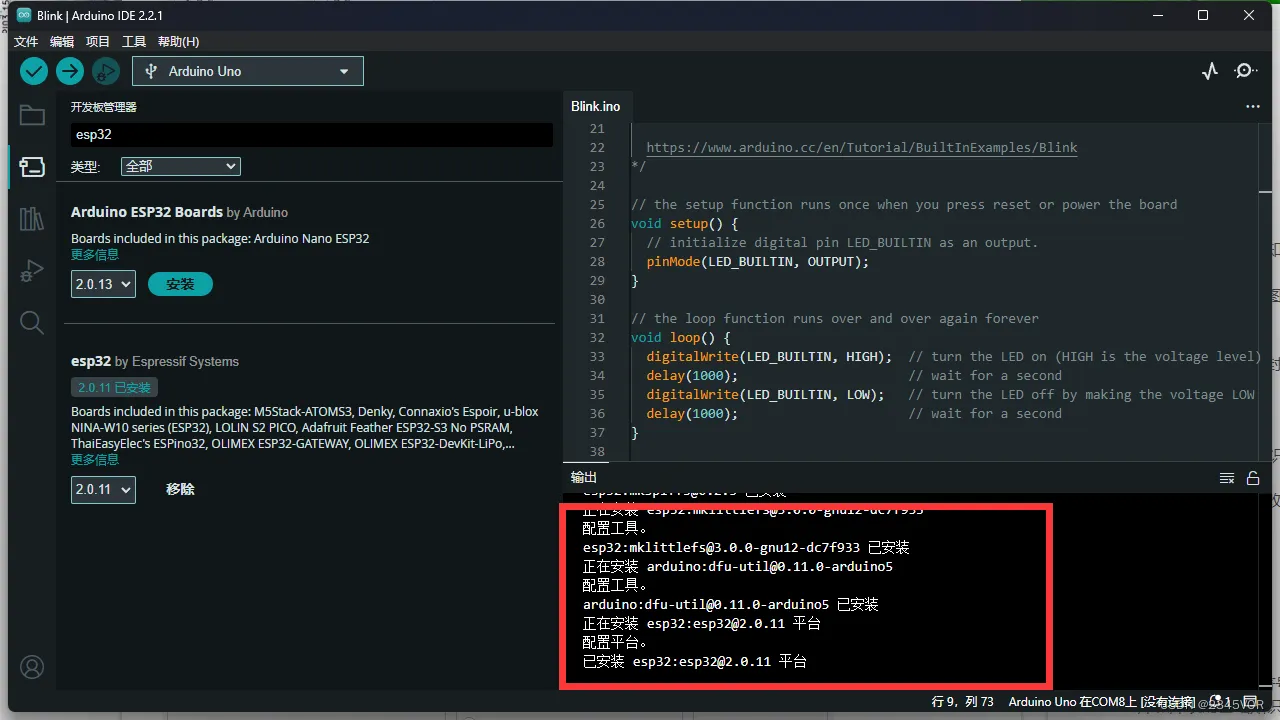This screenshot has height=720, width=1280.
Task: Click the Verify checkmark button
Action: 34,71
